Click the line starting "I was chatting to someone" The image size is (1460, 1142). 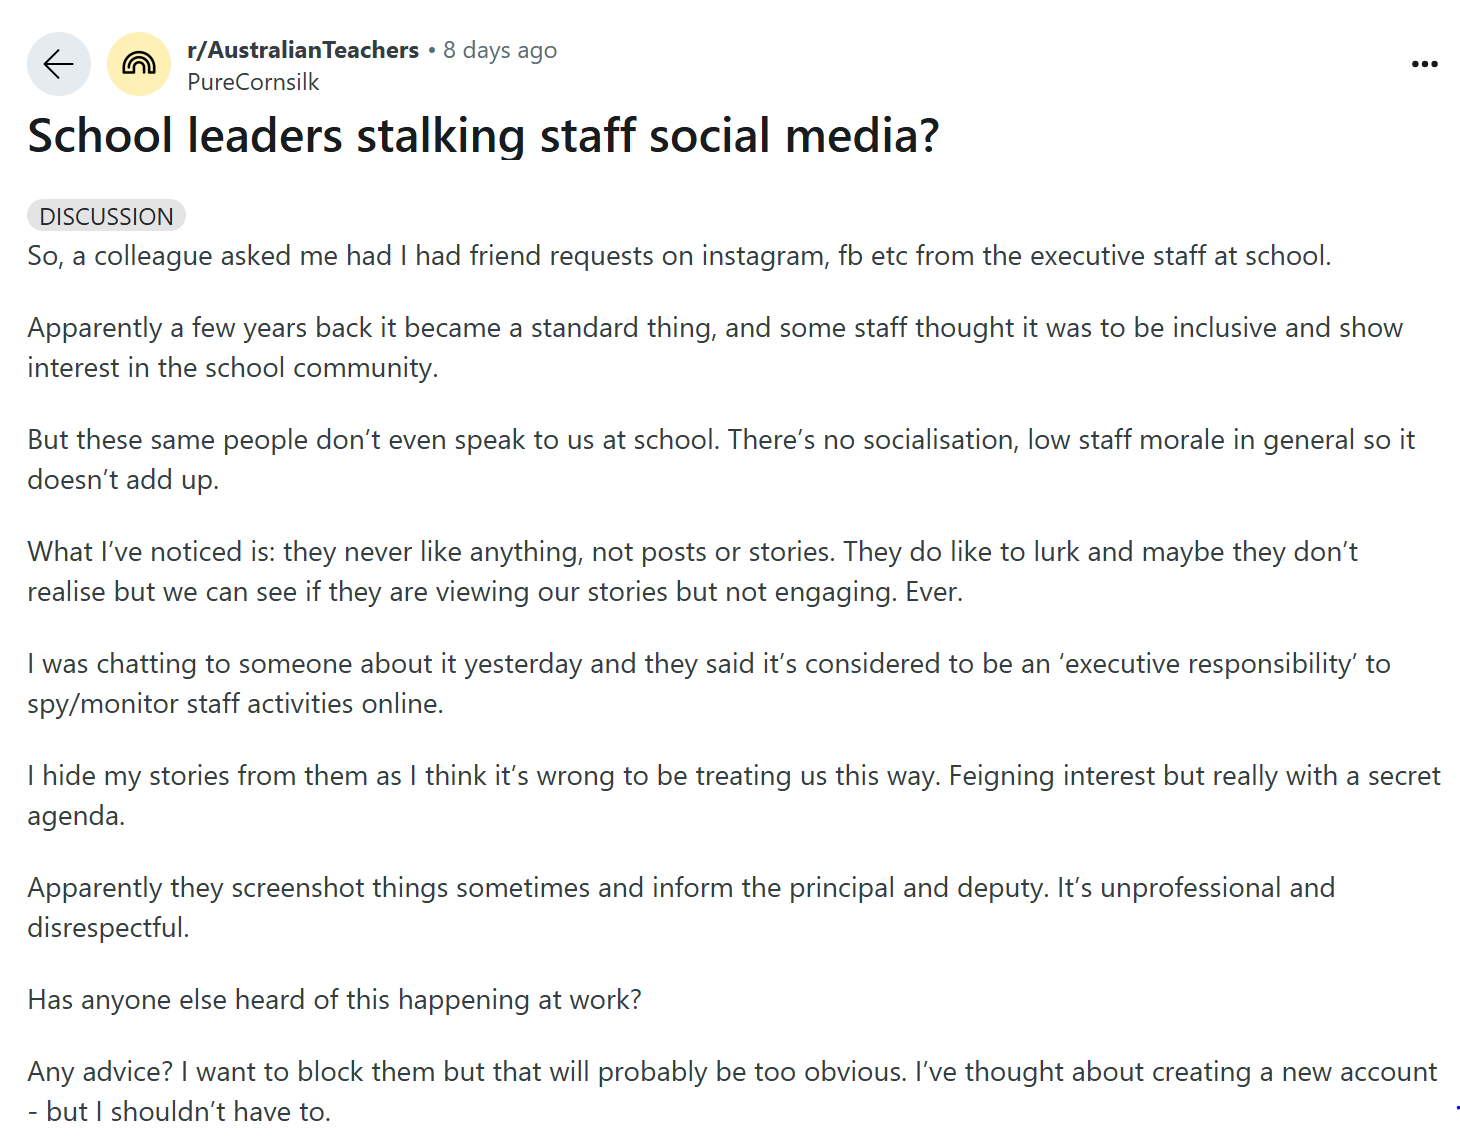coord(708,664)
